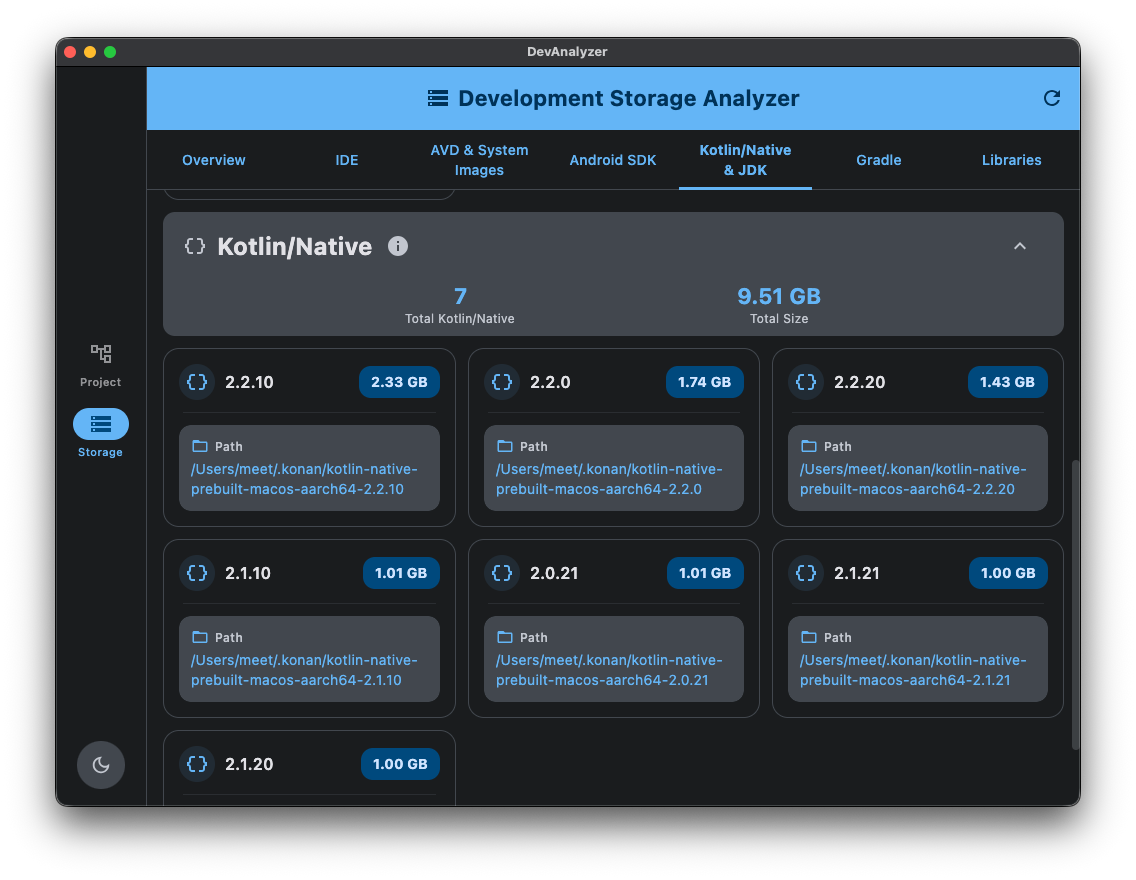Click the braces icon in the Kotlin/Native header
The image size is (1136, 880).
click(x=195, y=246)
